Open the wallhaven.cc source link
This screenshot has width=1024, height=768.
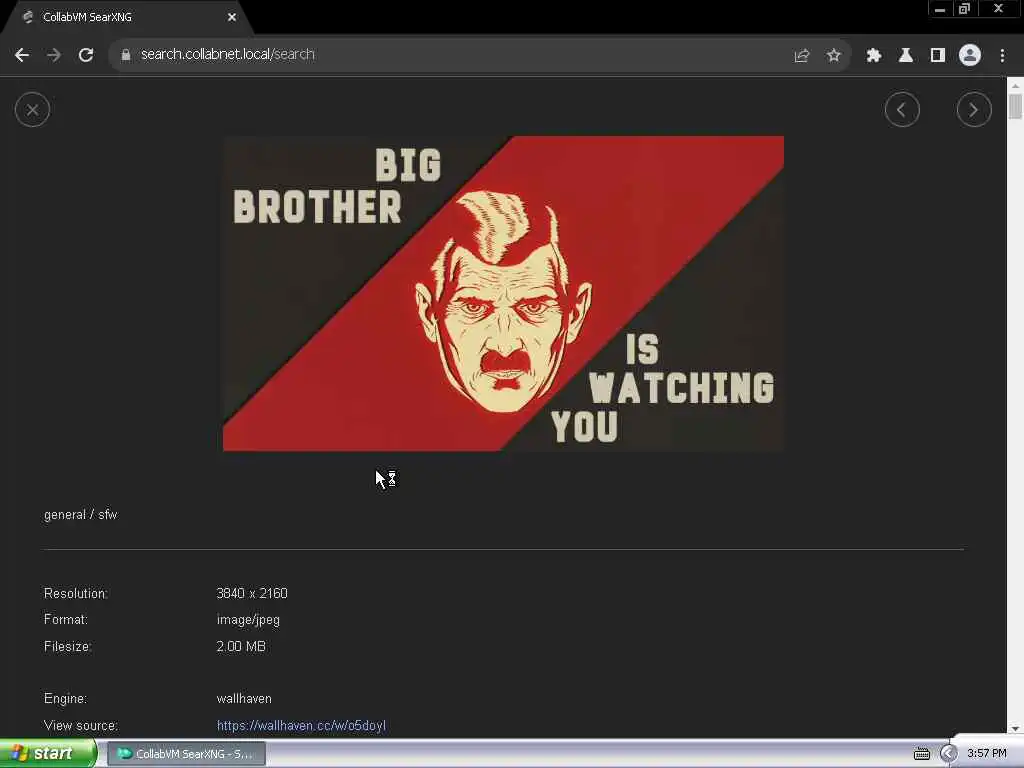301,726
